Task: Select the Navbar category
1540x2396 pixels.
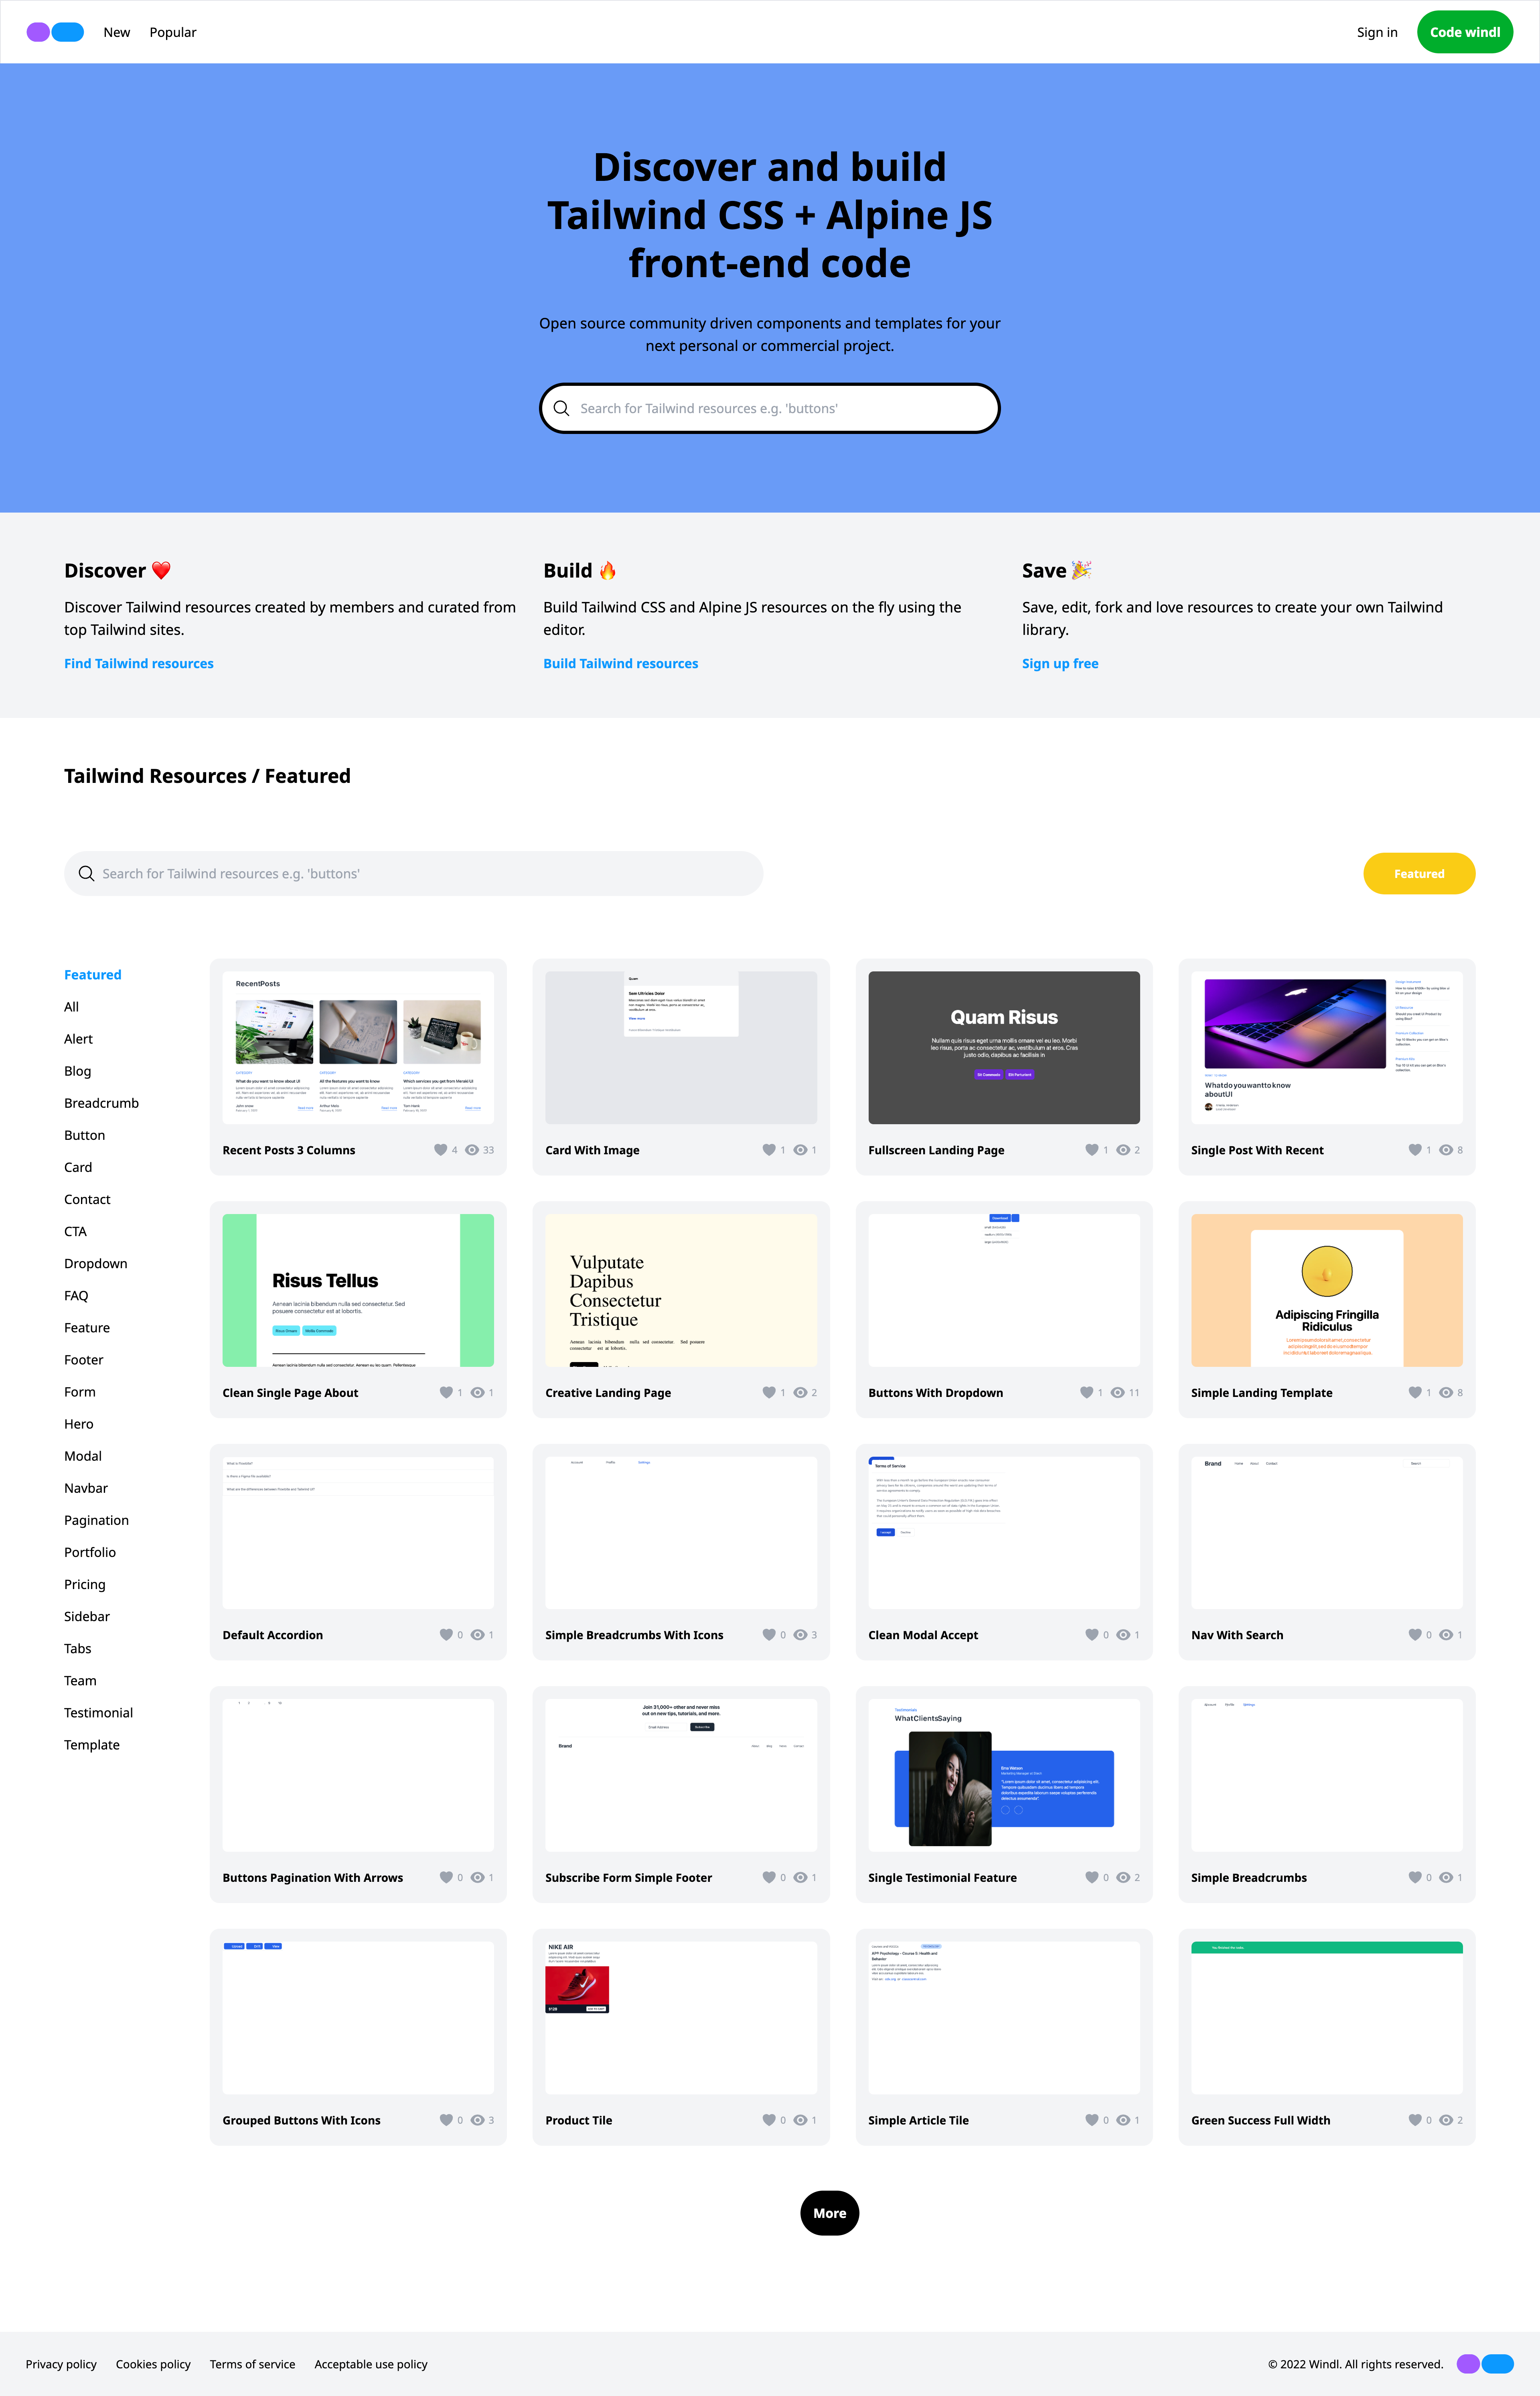Action: (x=86, y=1488)
